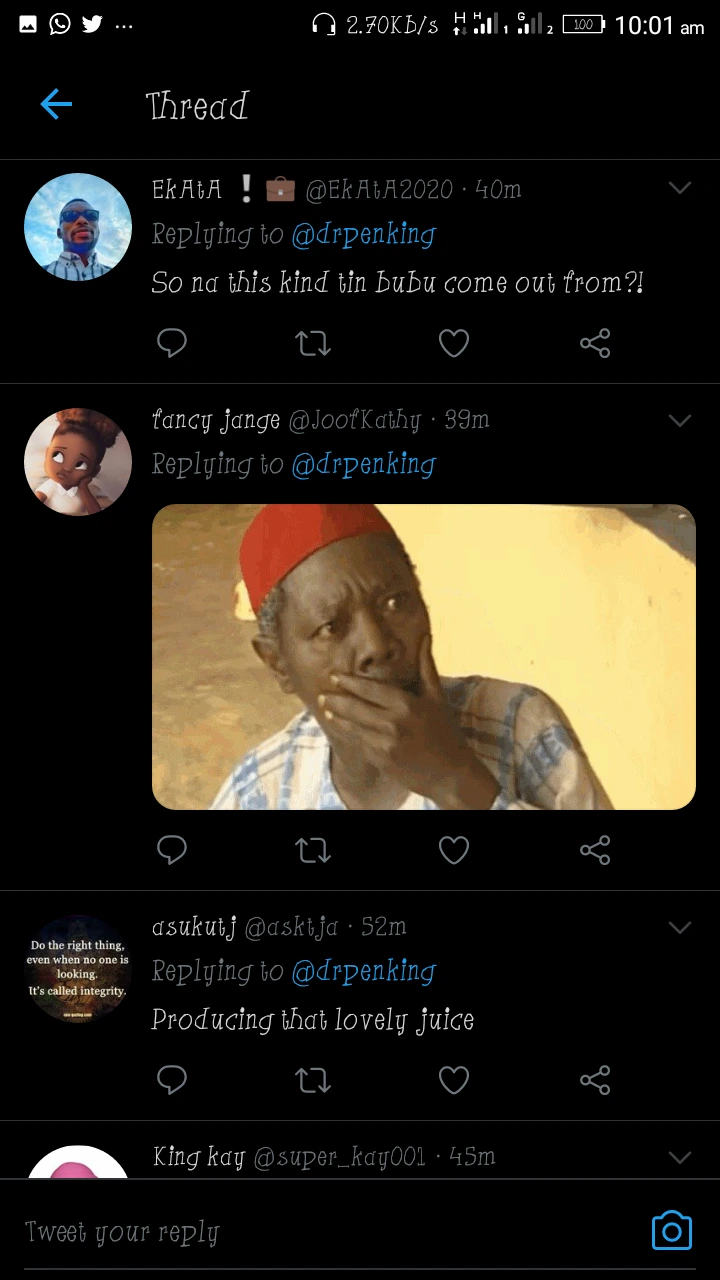Open camera in reply bar
This screenshot has width=720, height=1280.
671,1231
